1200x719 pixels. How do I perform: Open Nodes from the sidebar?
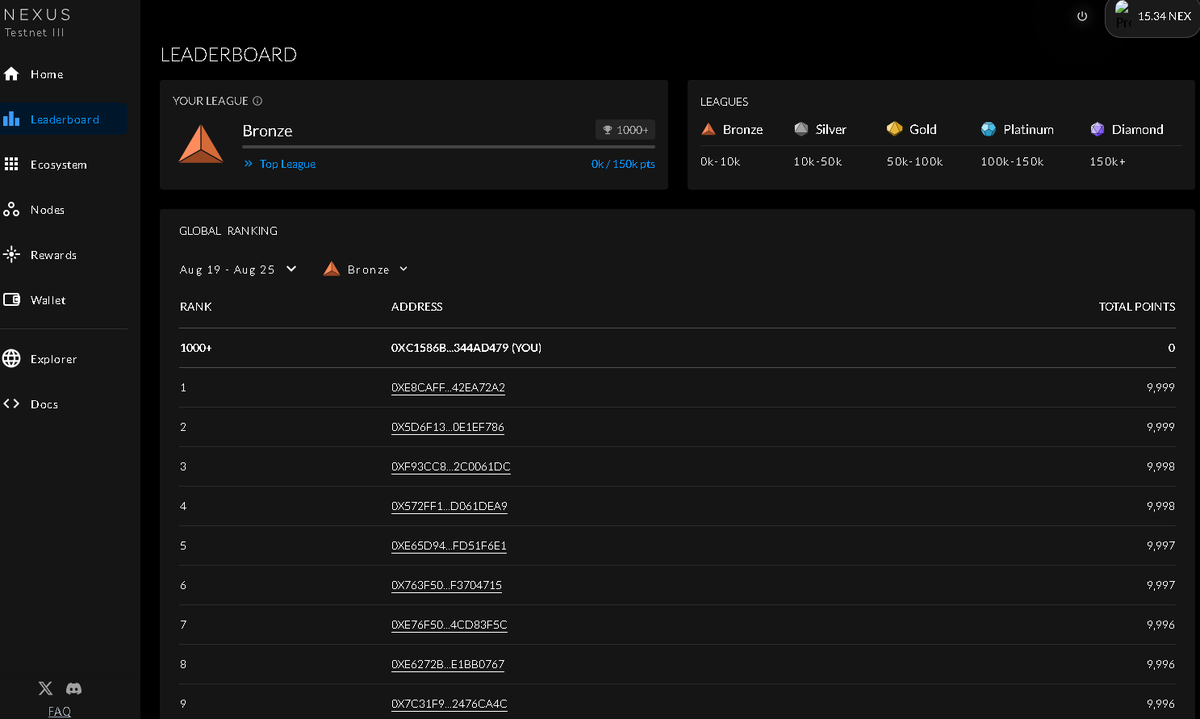pos(48,210)
